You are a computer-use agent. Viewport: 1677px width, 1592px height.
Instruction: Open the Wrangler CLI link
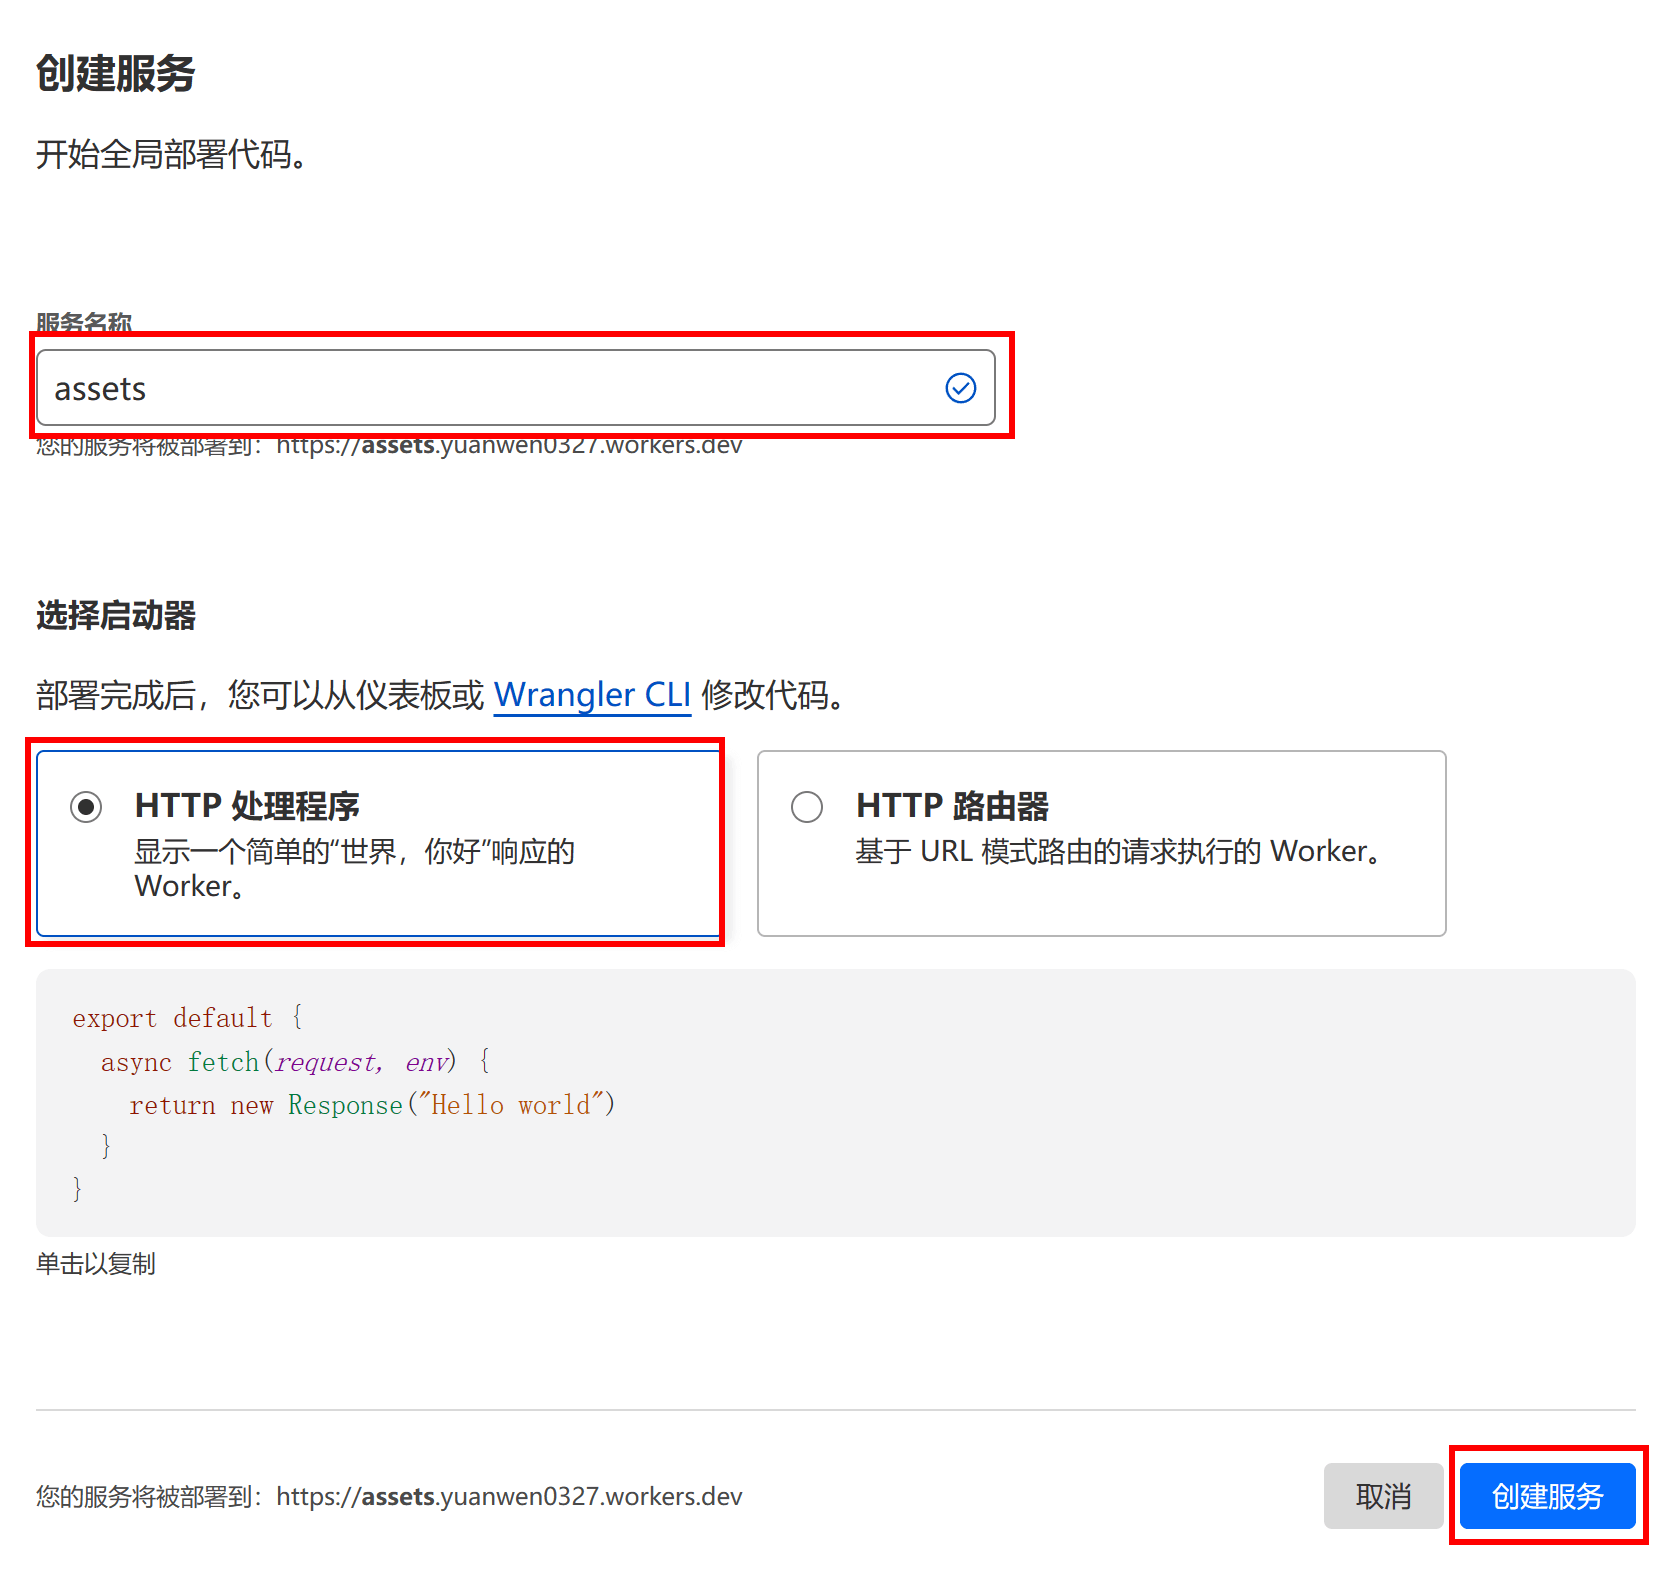point(591,695)
